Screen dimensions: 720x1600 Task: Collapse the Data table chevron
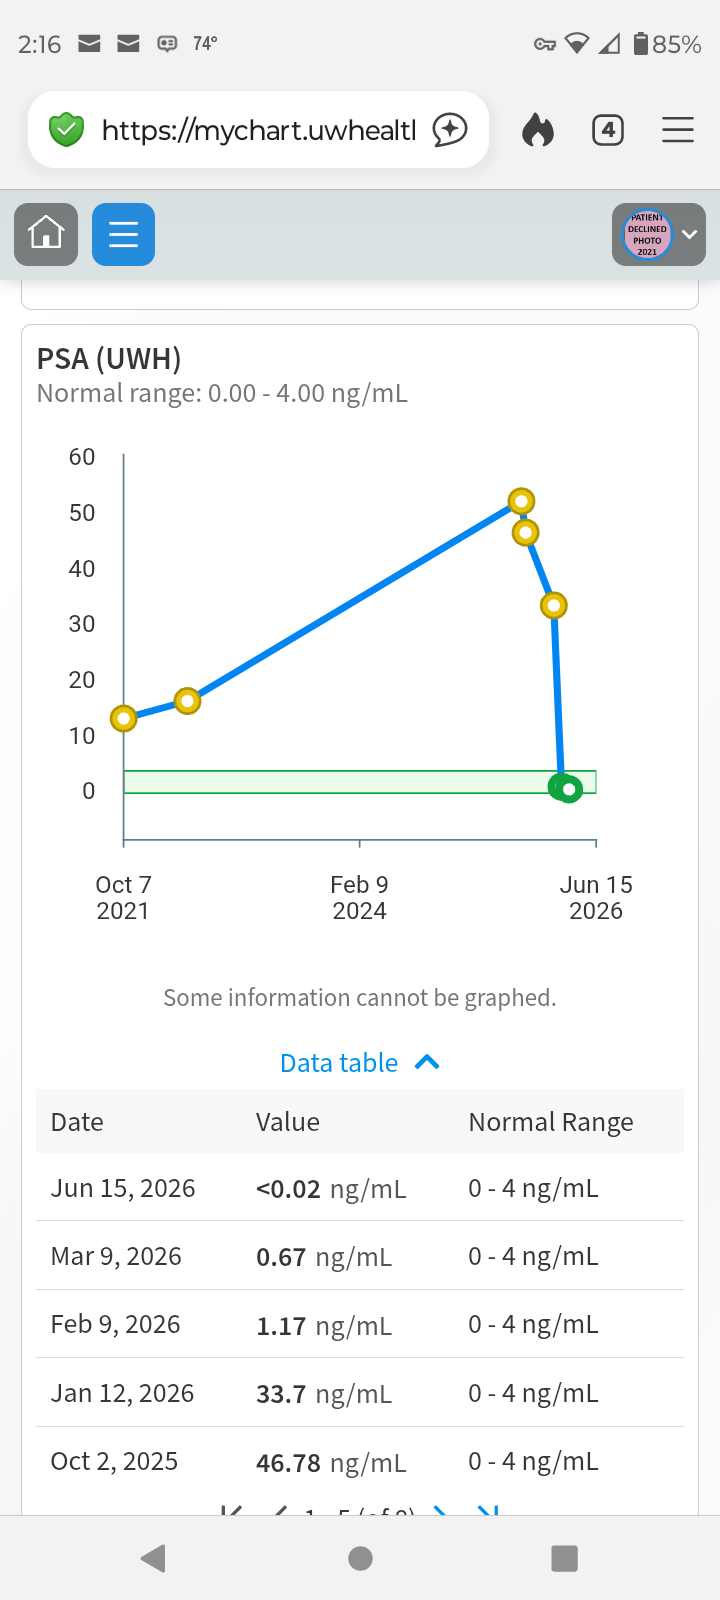[427, 1062]
